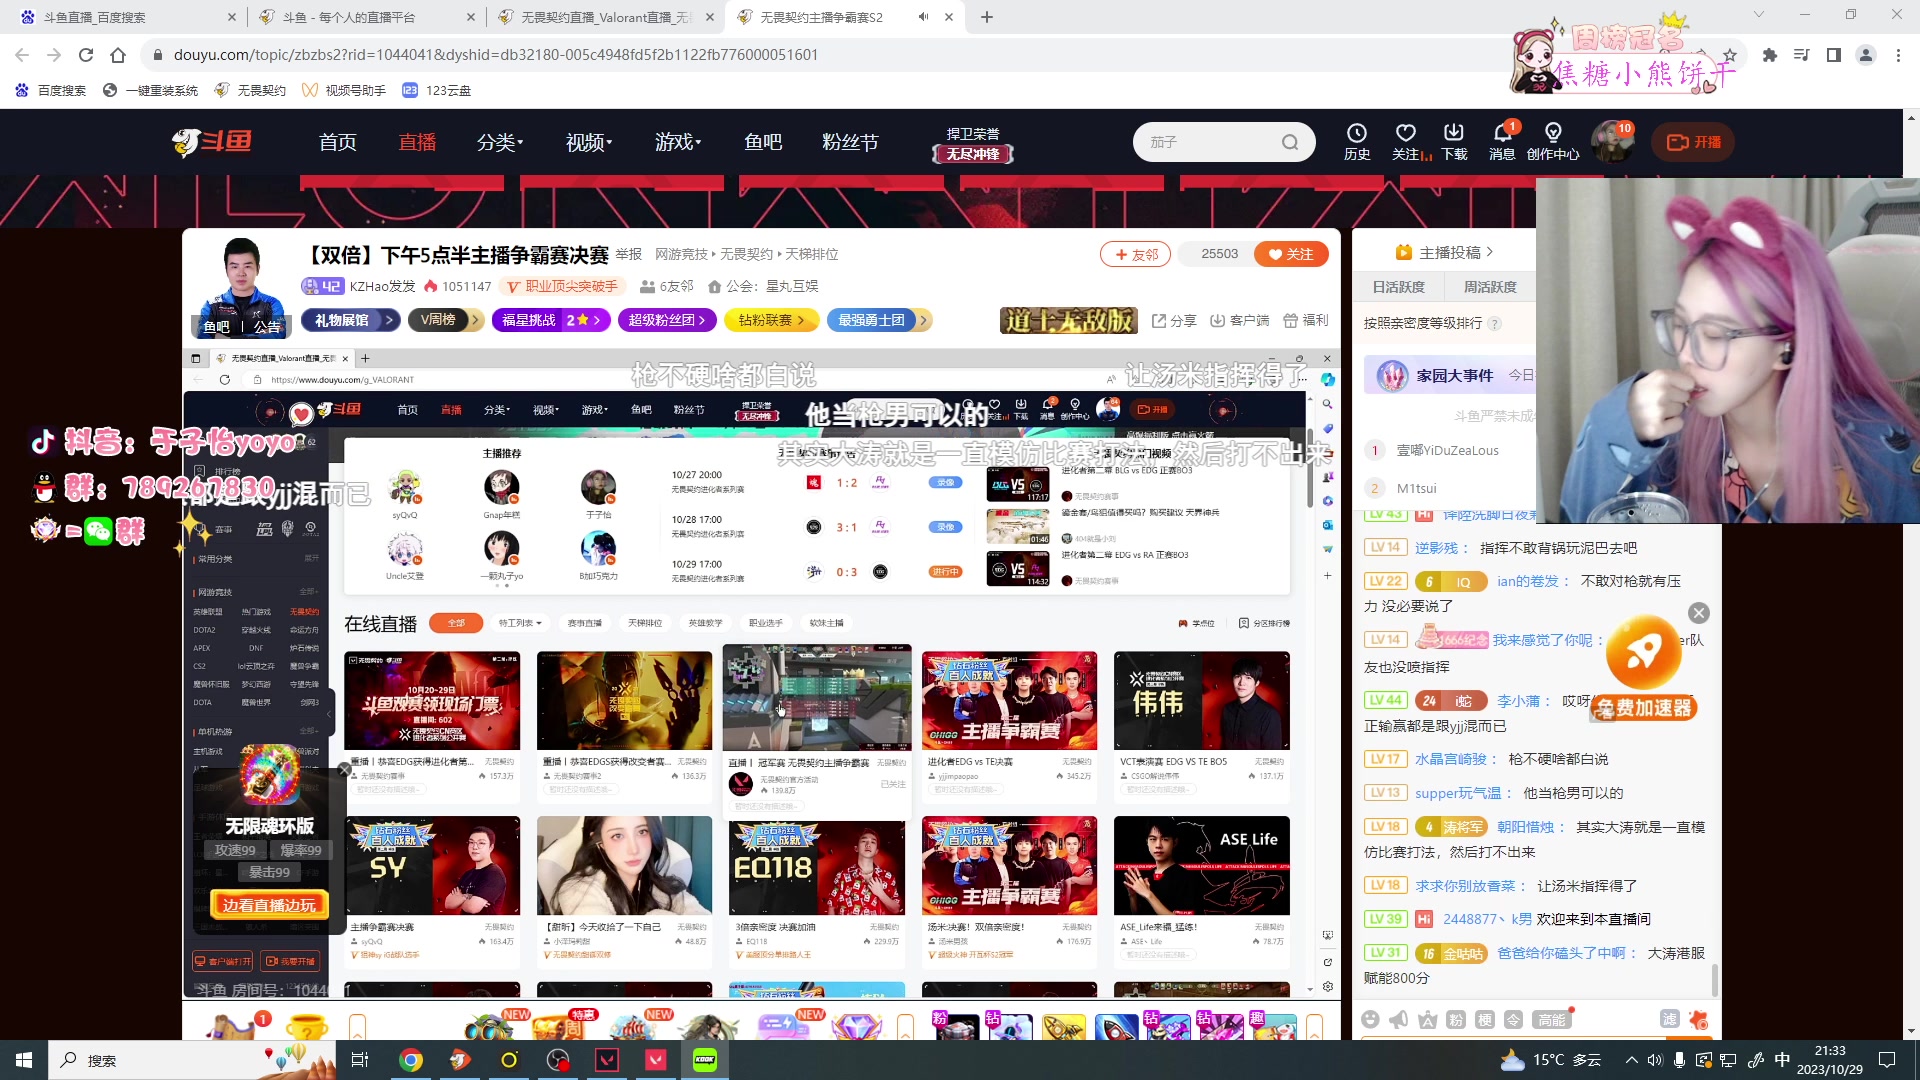Screen dimensions: 1920x1080
Task: Click the 职业顶尖突破手 tag
Action: (x=562, y=286)
